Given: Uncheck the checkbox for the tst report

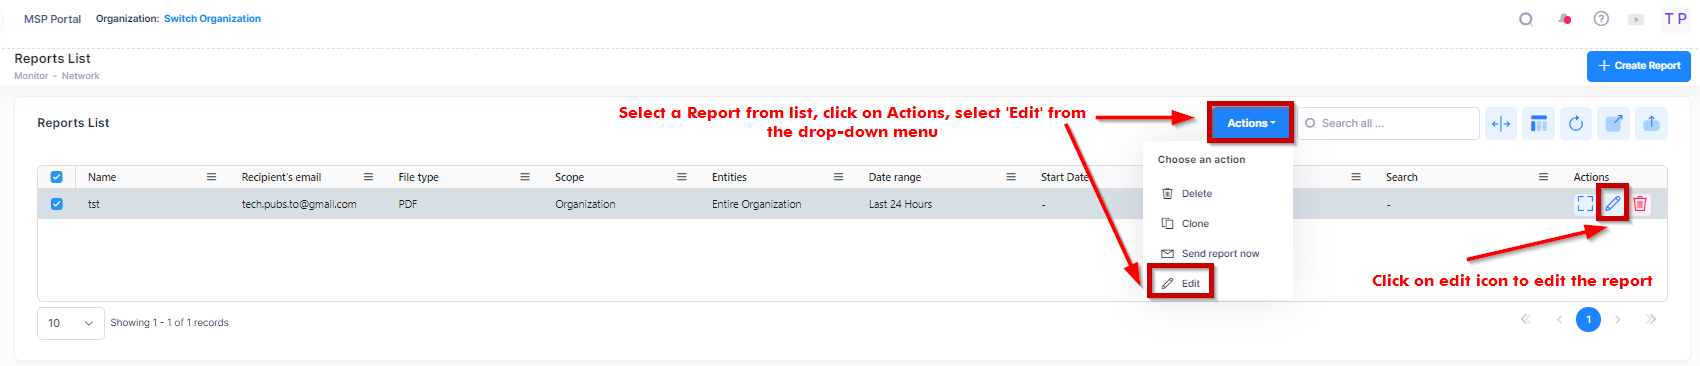Looking at the screenshot, I should click(56, 204).
